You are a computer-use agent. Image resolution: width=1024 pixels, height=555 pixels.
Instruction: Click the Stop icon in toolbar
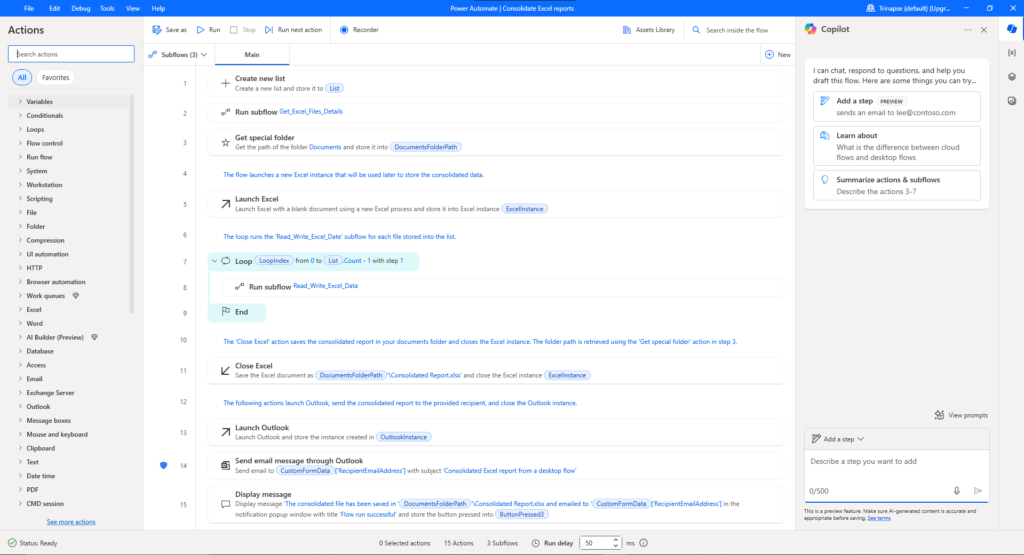[234, 30]
